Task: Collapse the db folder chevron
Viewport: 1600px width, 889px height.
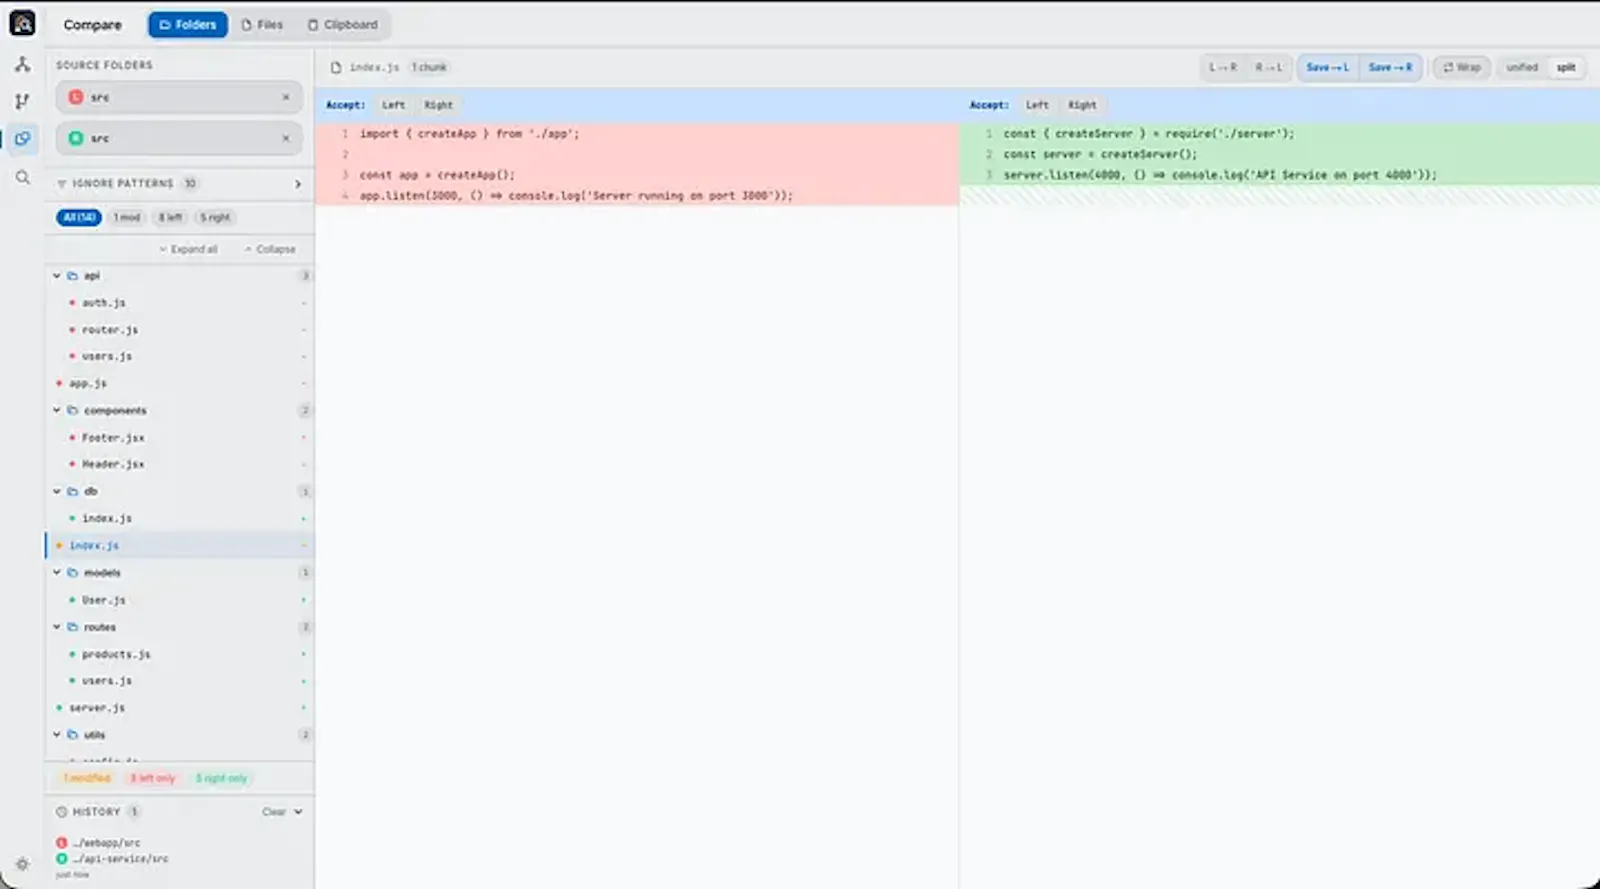Action: point(57,492)
